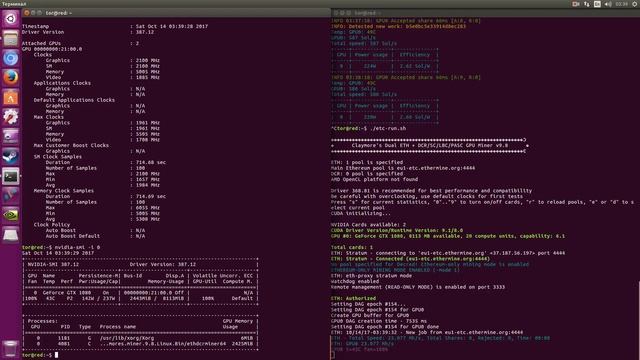Click the bottom prompt cursor in left terminal
The height and width of the screenshot is (360, 640).
tap(56, 355)
